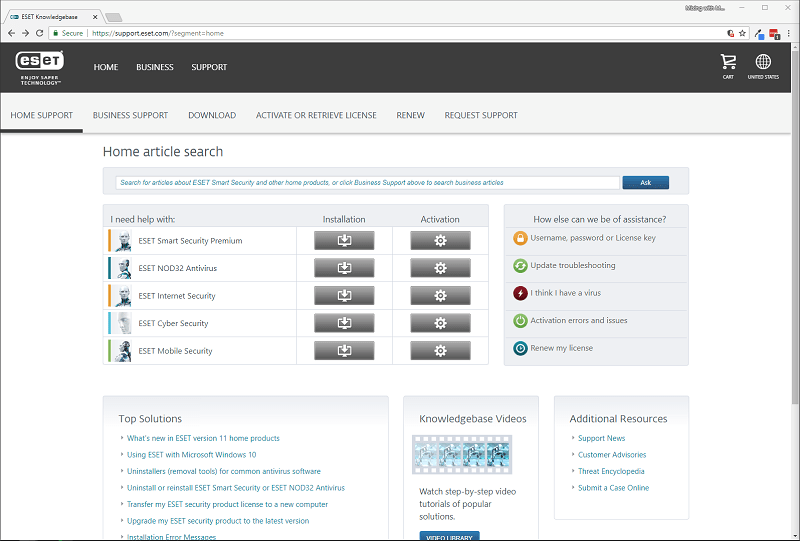Open activation help for ESET Internet Security
The height and width of the screenshot is (541, 800).
[440, 296]
